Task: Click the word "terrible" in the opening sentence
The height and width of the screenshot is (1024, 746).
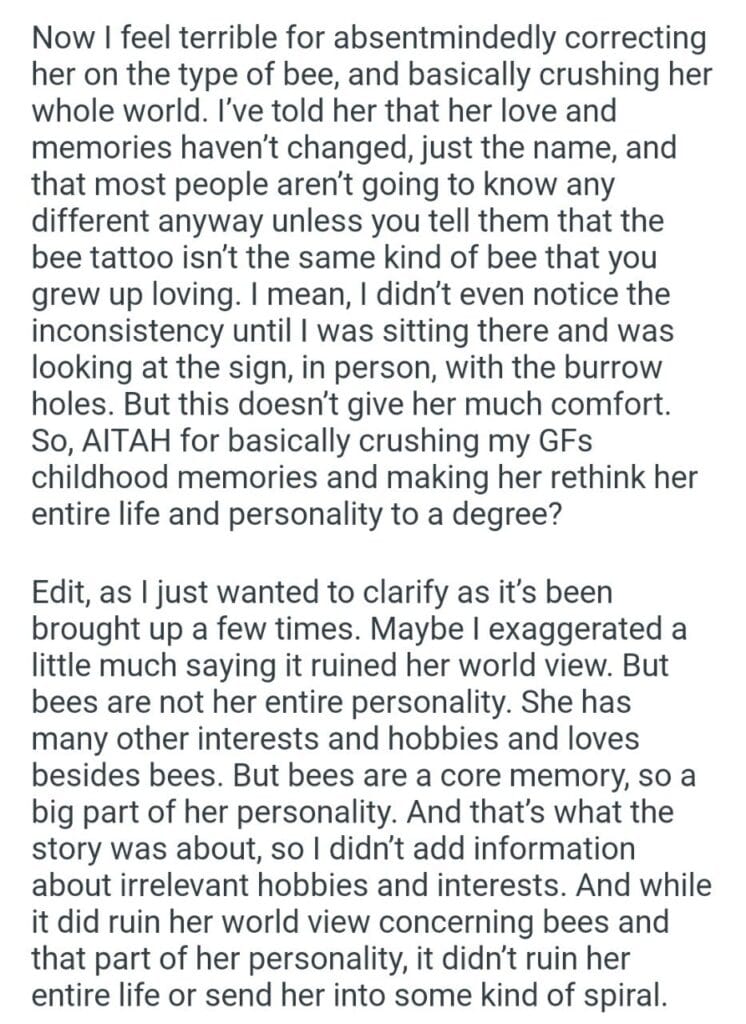Action: pos(198,39)
